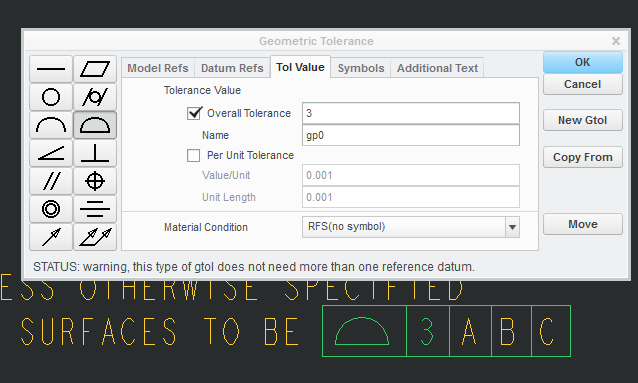Click datum A in the drawing frame
Image resolution: width=638 pixels, height=383 pixels.
(469, 332)
